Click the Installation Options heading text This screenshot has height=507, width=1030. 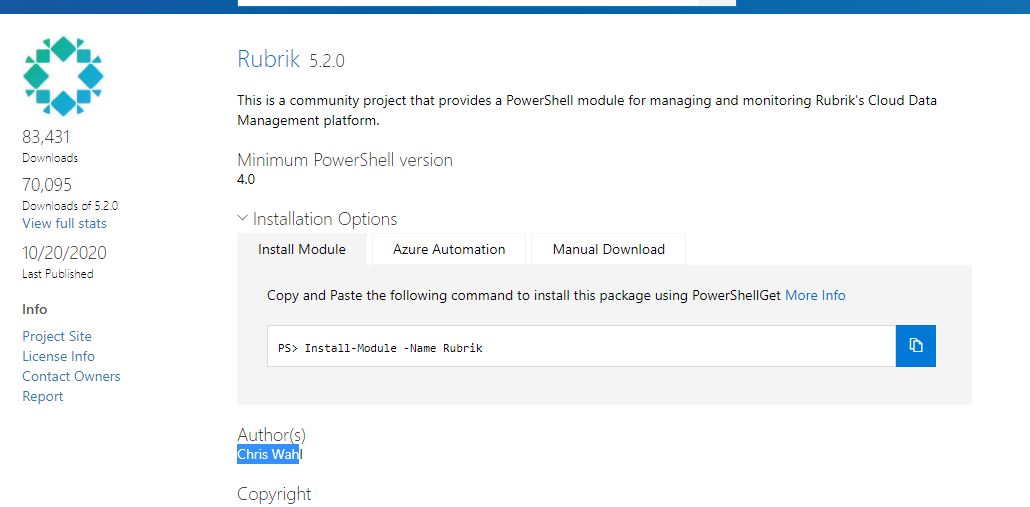(x=325, y=219)
